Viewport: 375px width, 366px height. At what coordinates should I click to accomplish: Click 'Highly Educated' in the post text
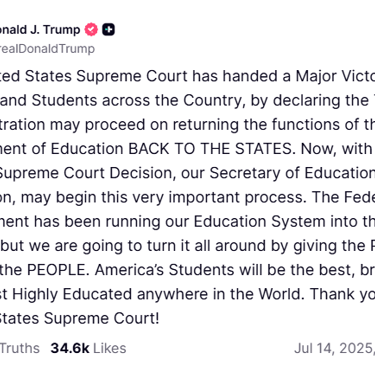72,294
